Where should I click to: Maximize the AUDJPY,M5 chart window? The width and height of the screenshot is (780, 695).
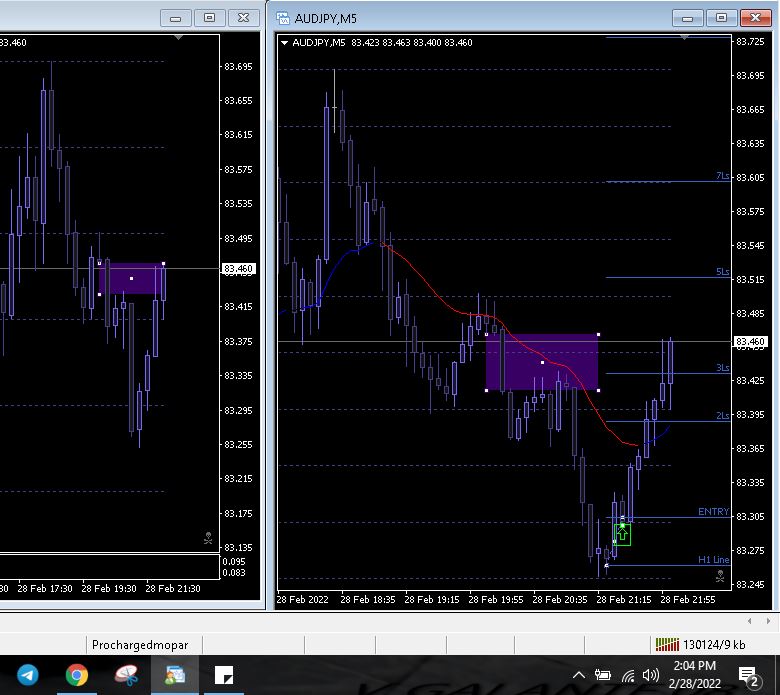coord(722,18)
